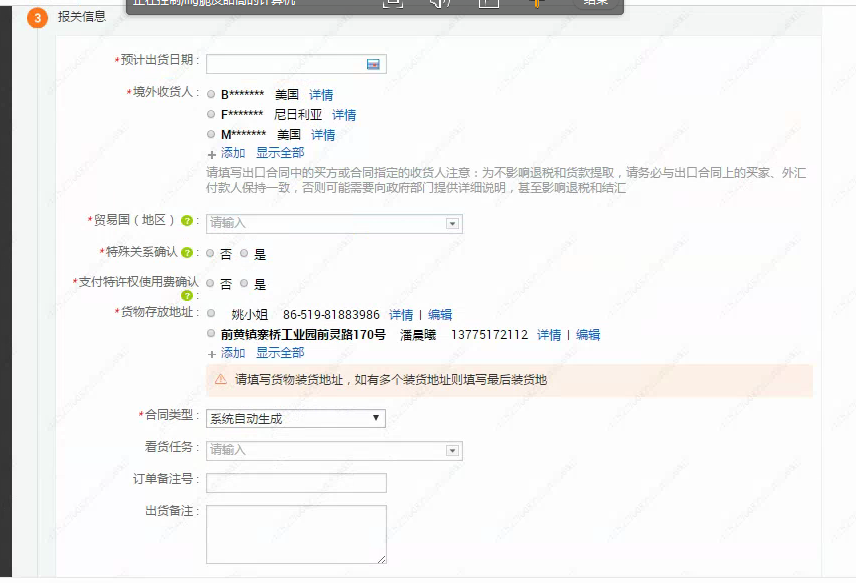Select the consignee F******* 尼日利亚 radio button
This screenshot has width=856, height=583.
211,115
